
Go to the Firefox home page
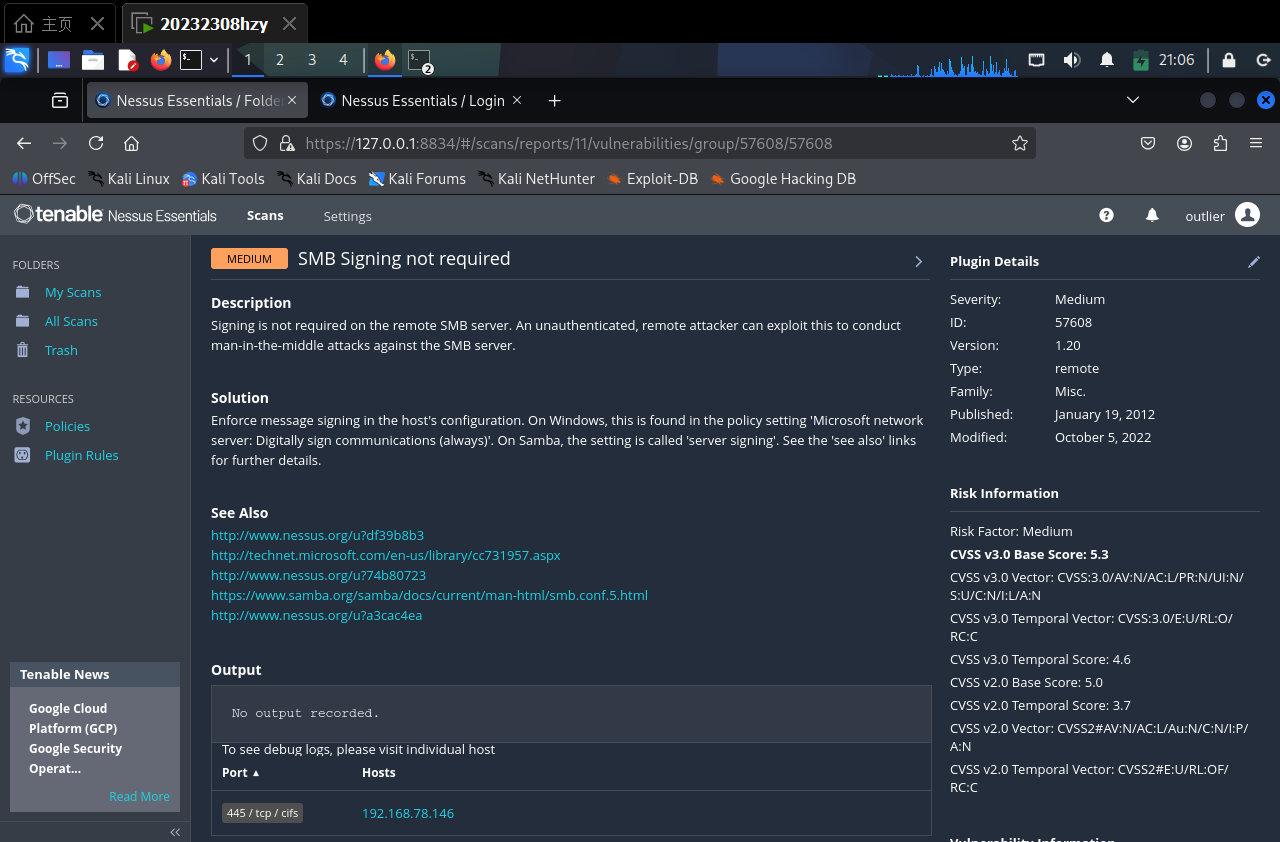[131, 143]
